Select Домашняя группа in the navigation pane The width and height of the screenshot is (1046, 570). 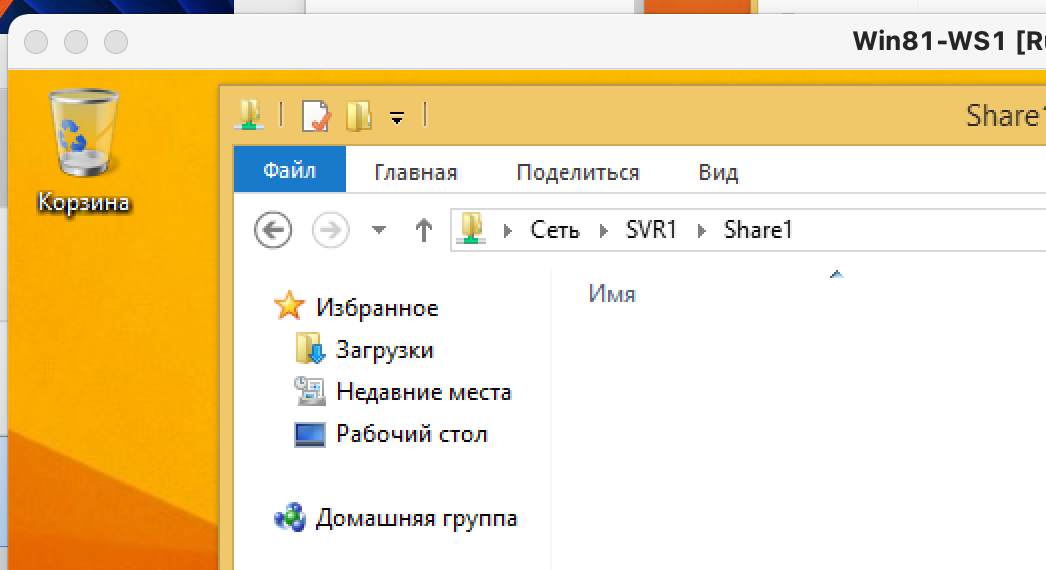(416, 518)
